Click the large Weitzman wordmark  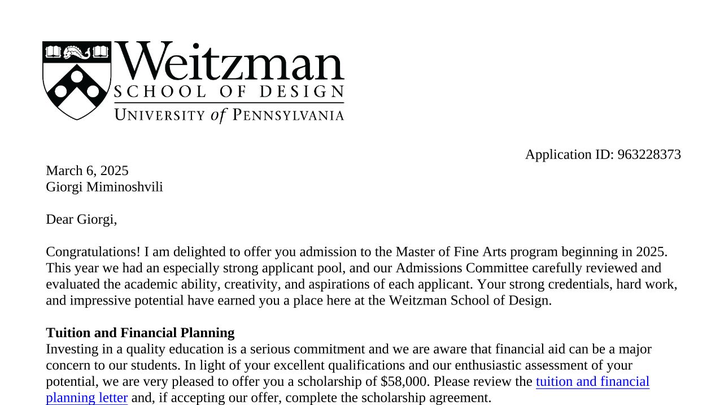pos(229,62)
